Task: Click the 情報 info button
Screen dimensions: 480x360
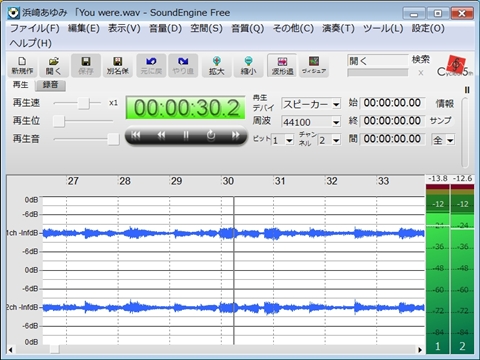Action: 445,103
